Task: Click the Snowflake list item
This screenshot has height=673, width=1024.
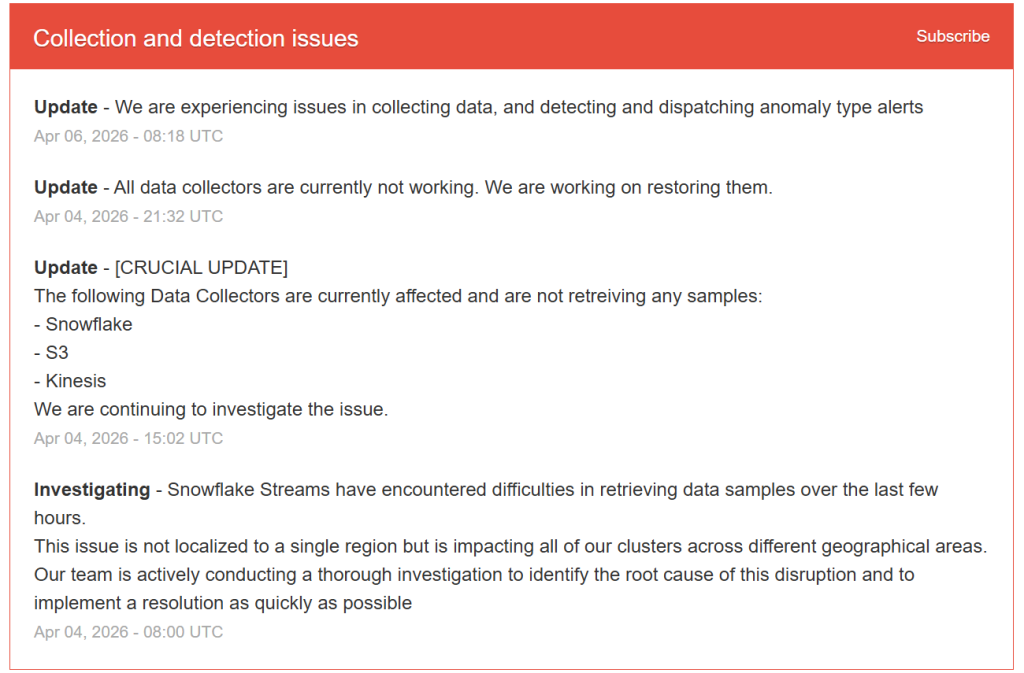Action: coord(84,324)
